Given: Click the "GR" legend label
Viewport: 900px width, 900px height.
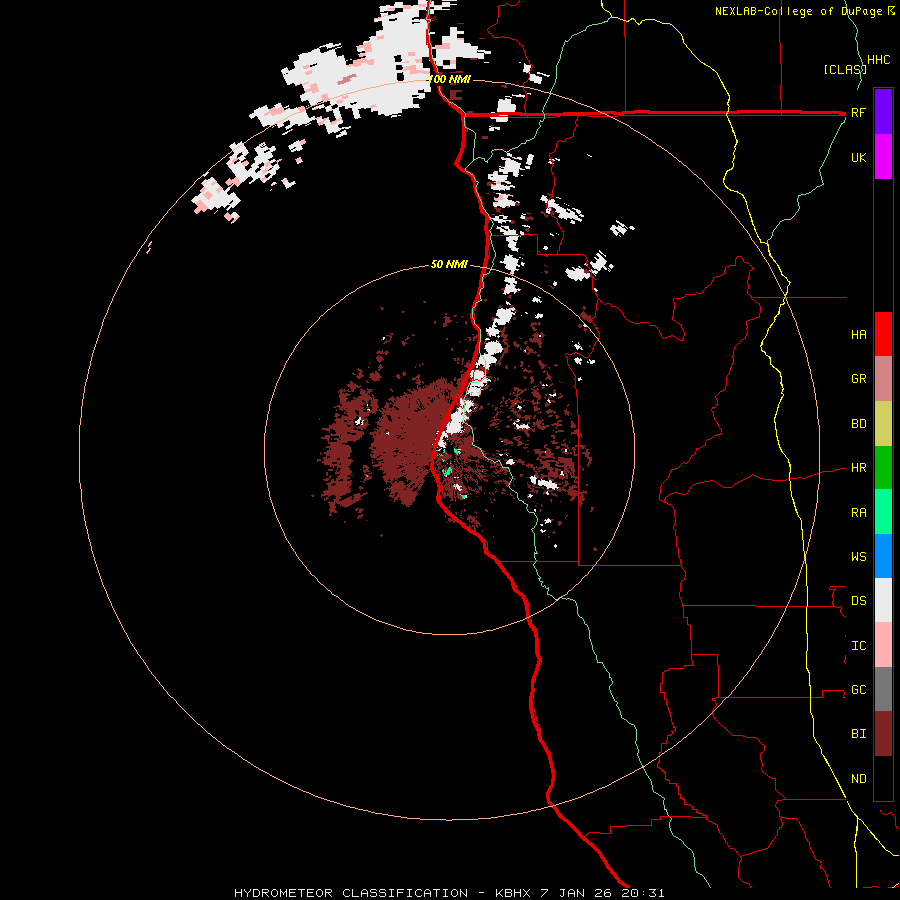Looking at the screenshot, I should point(858,379).
